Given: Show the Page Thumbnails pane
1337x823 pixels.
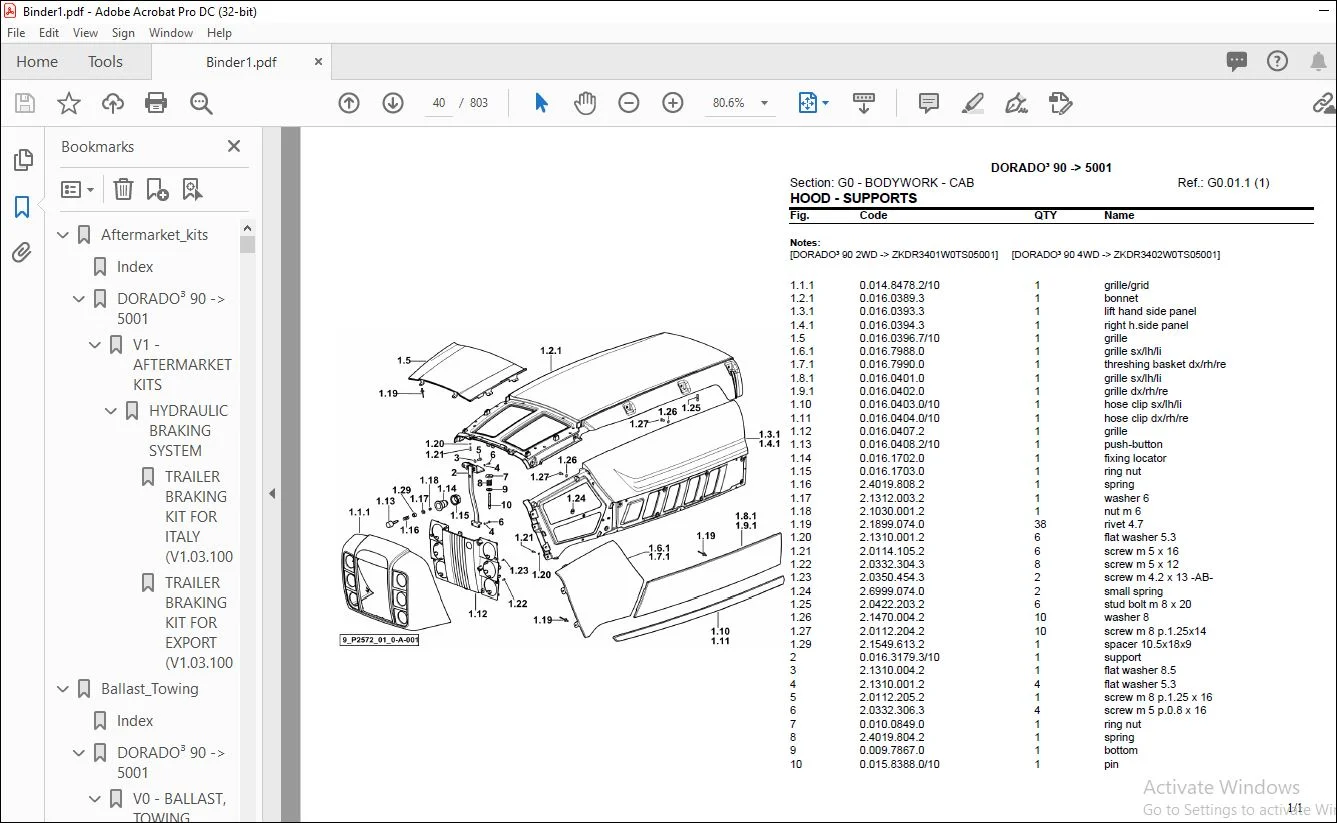Looking at the screenshot, I should point(22,160).
